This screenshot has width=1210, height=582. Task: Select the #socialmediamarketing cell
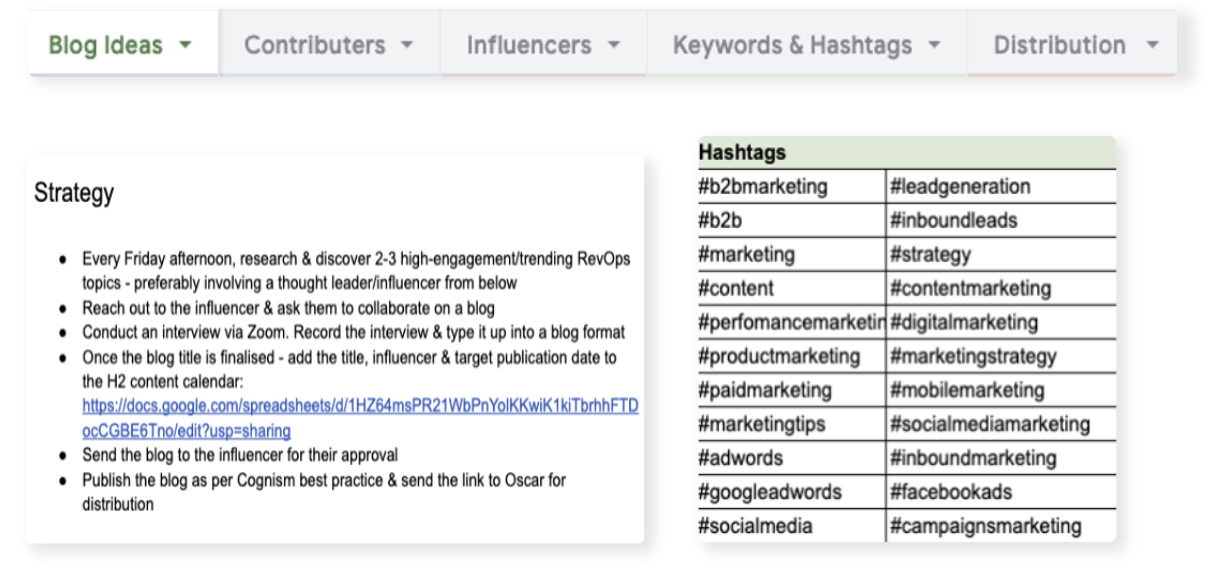[x=989, y=424]
